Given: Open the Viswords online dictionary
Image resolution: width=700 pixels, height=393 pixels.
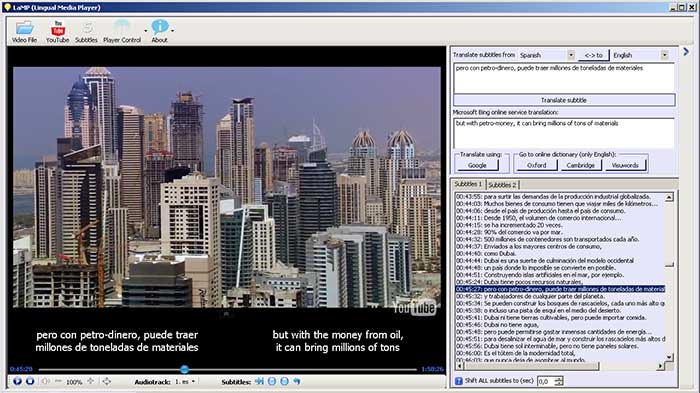Looking at the screenshot, I should 625,165.
